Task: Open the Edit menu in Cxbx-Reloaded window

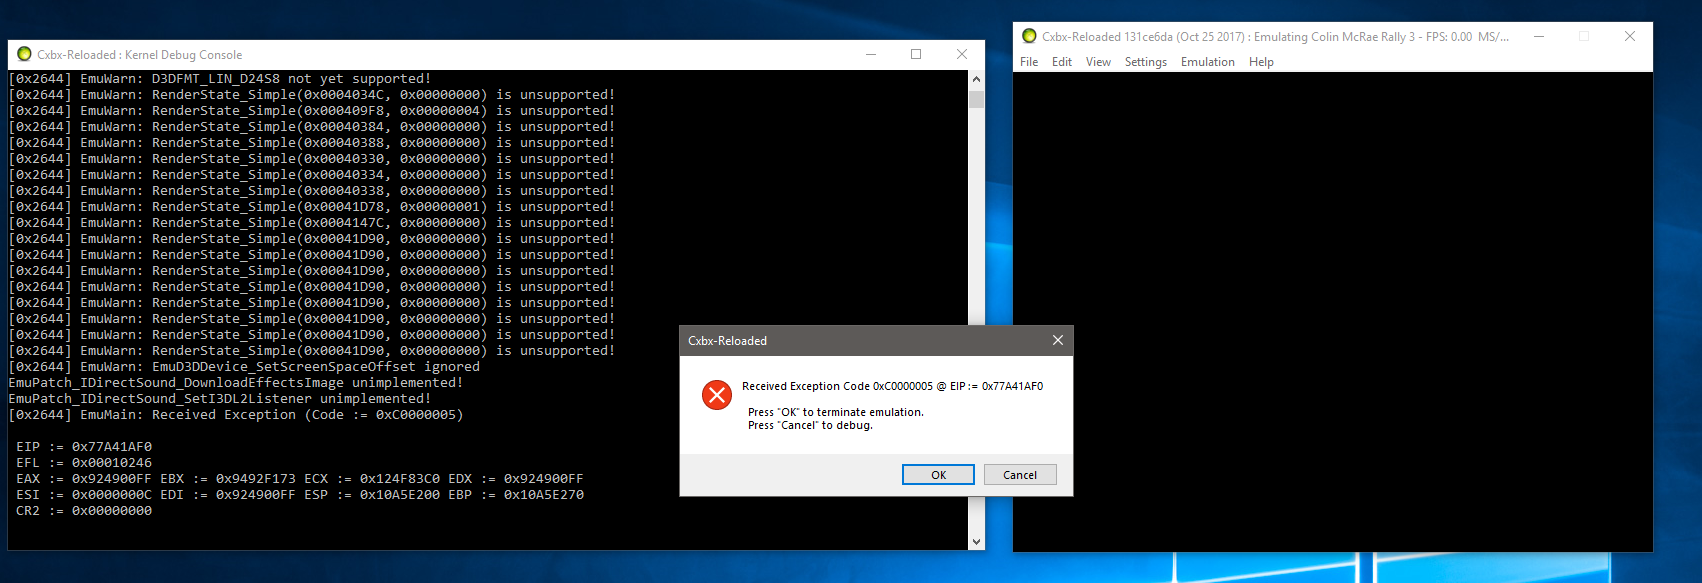Action: [1062, 62]
